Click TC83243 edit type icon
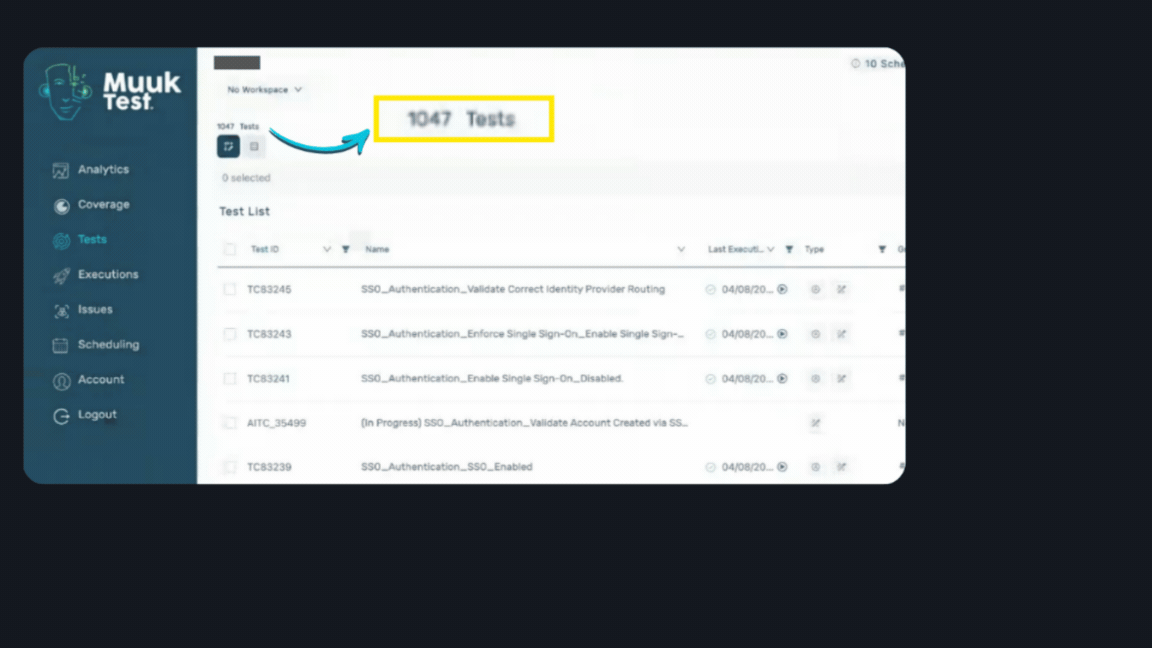This screenshot has height=648, width=1152. pyautogui.click(x=841, y=334)
